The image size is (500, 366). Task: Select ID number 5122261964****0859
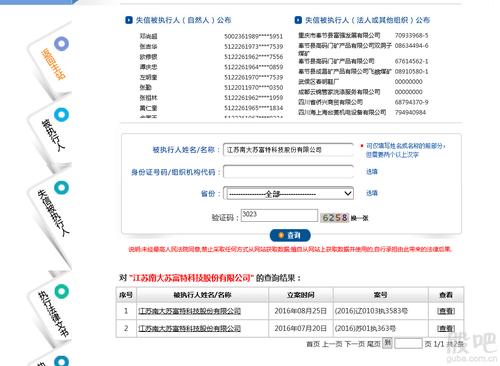(253, 67)
